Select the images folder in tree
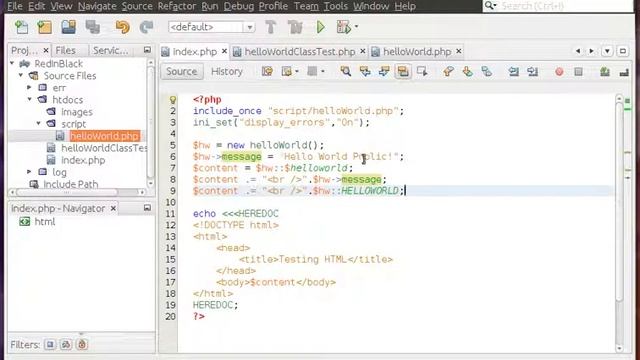 point(77,112)
